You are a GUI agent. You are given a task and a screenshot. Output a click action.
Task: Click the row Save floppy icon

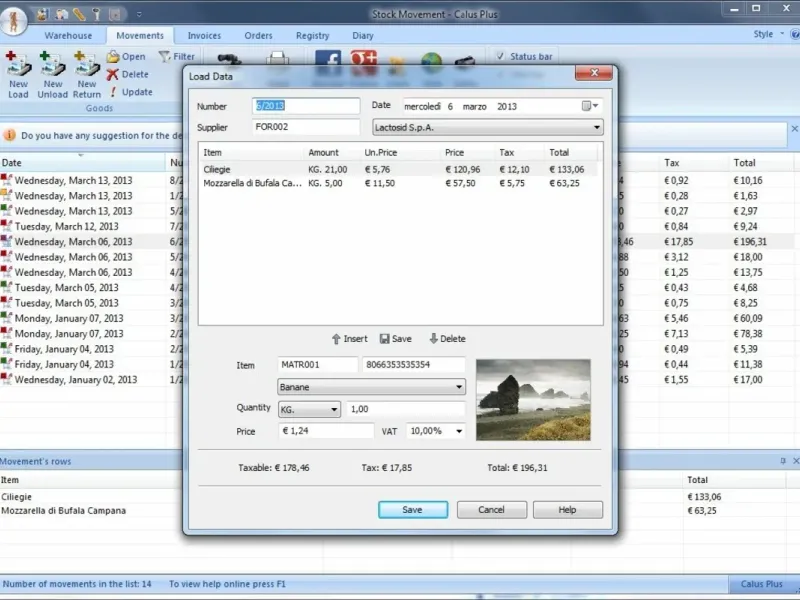point(384,339)
